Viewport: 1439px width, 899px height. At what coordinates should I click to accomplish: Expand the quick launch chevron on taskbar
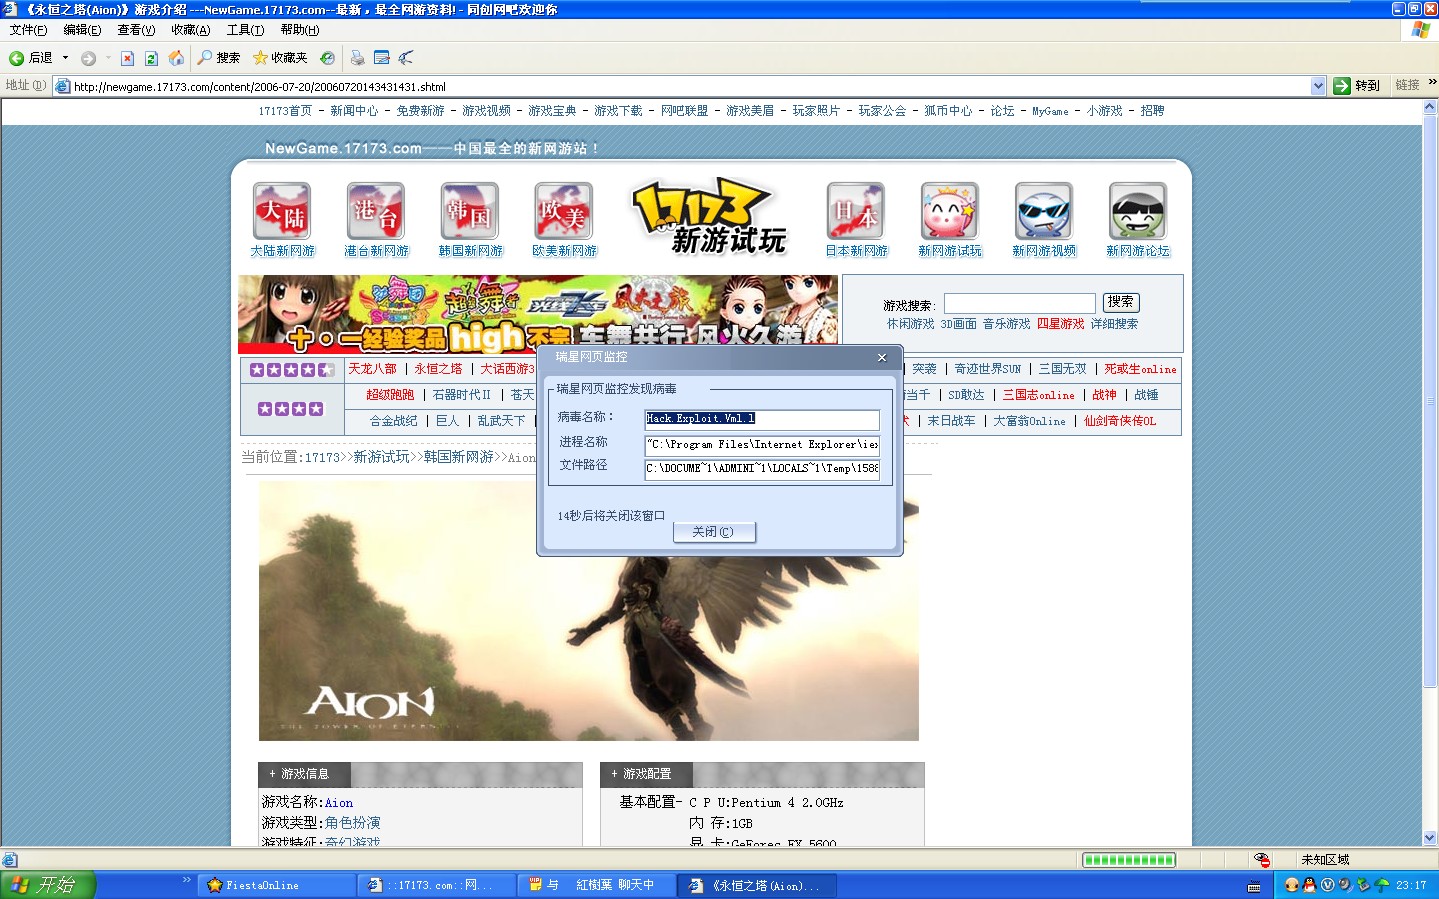(x=186, y=880)
